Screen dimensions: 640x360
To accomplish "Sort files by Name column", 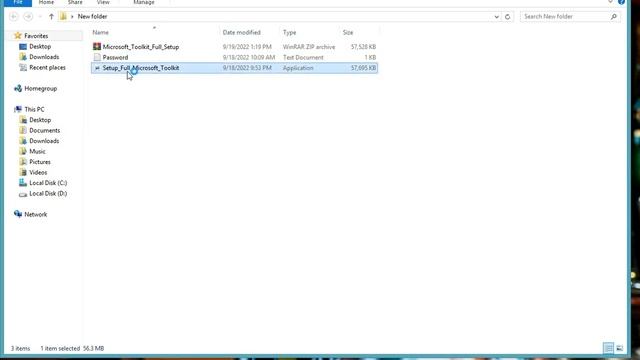I will (100, 32).
